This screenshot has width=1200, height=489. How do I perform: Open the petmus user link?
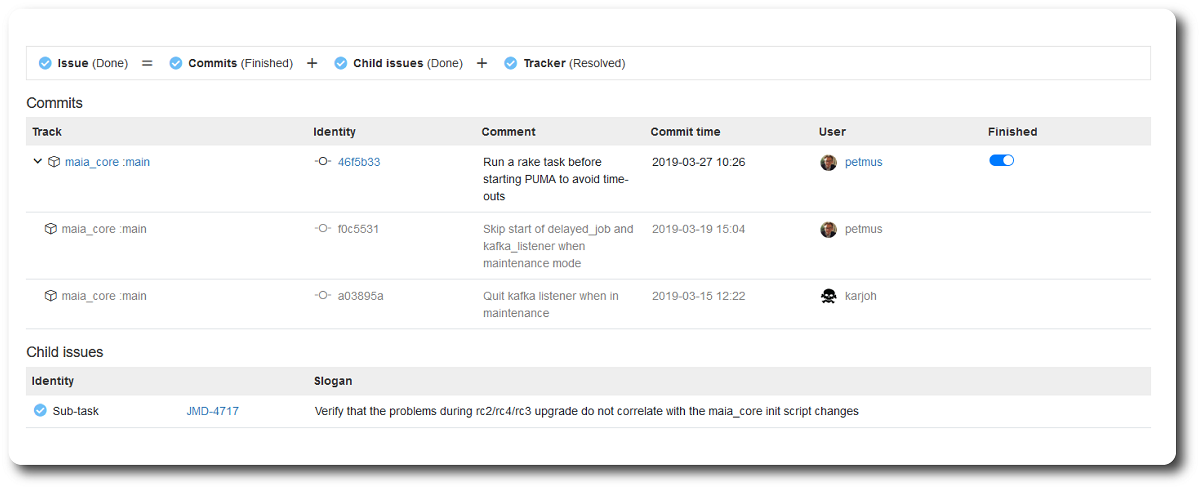point(863,162)
